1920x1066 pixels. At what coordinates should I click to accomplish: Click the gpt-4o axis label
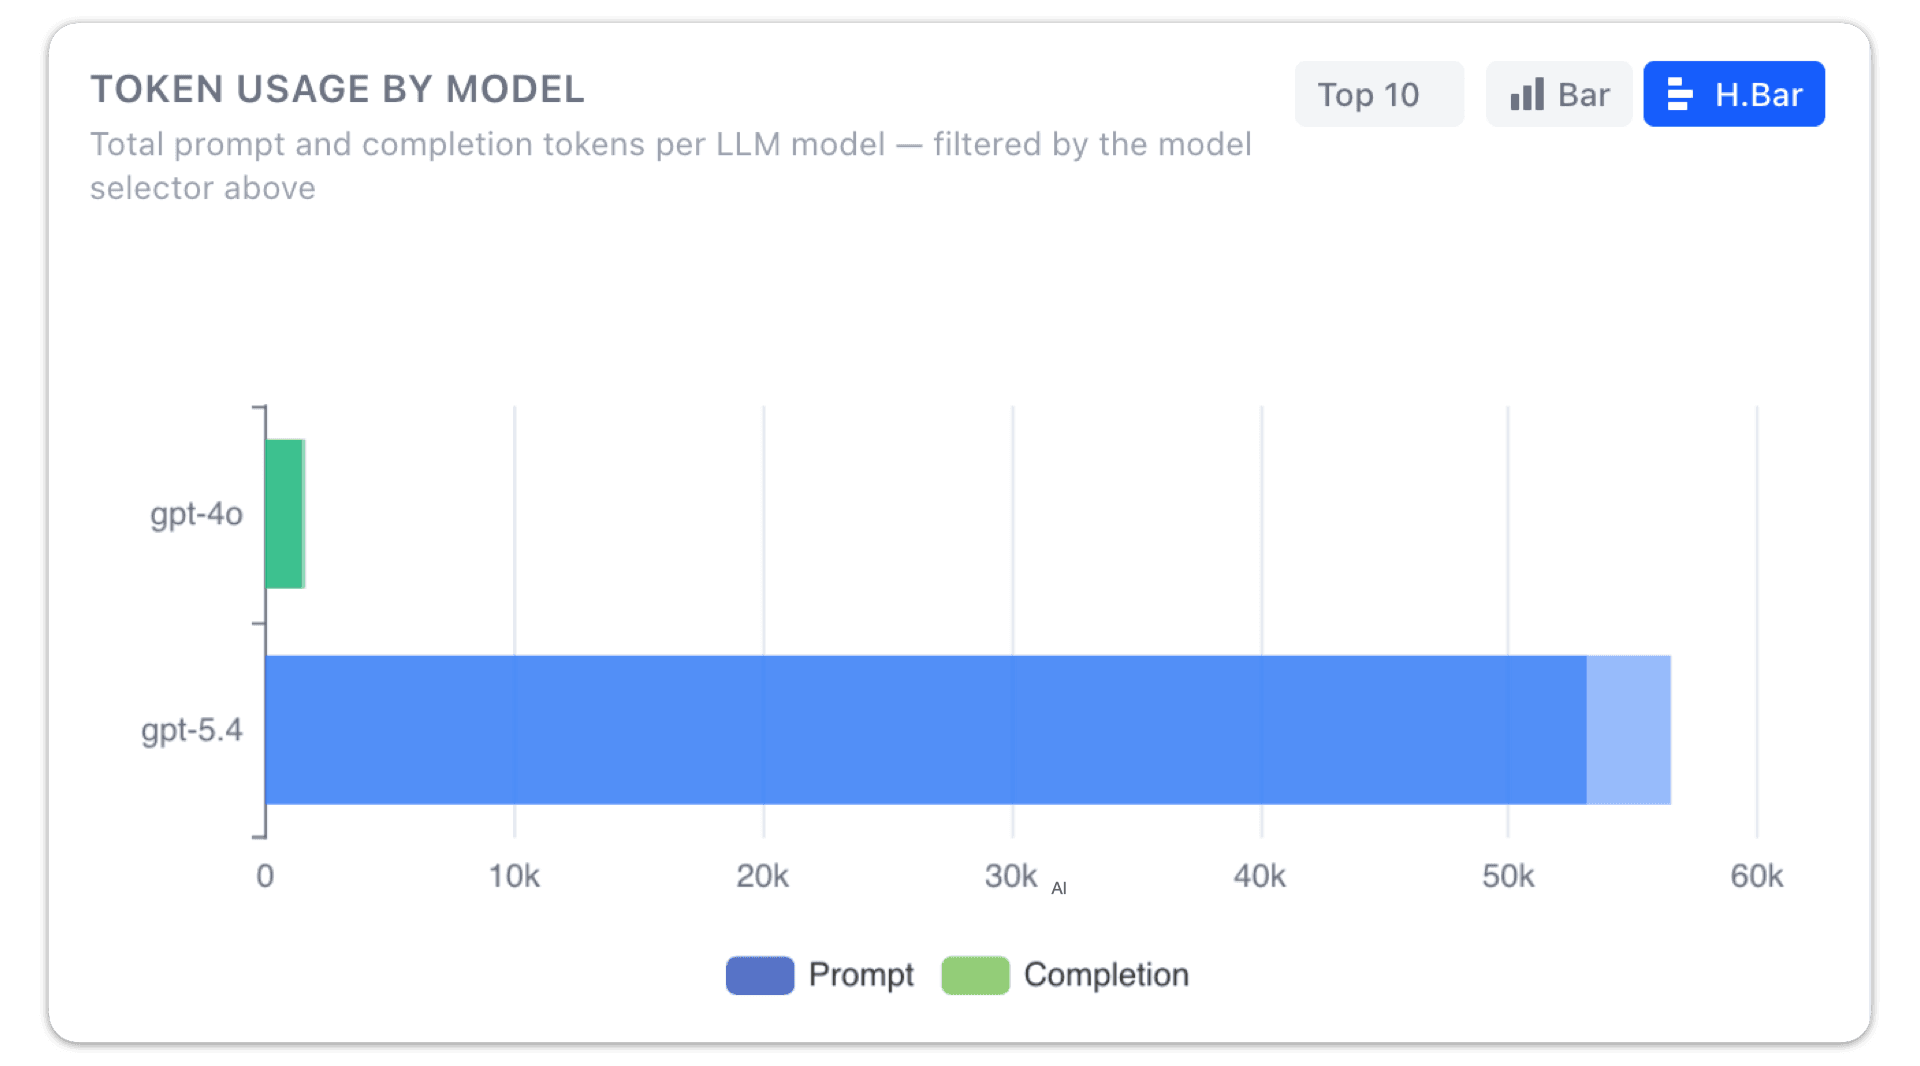point(196,514)
